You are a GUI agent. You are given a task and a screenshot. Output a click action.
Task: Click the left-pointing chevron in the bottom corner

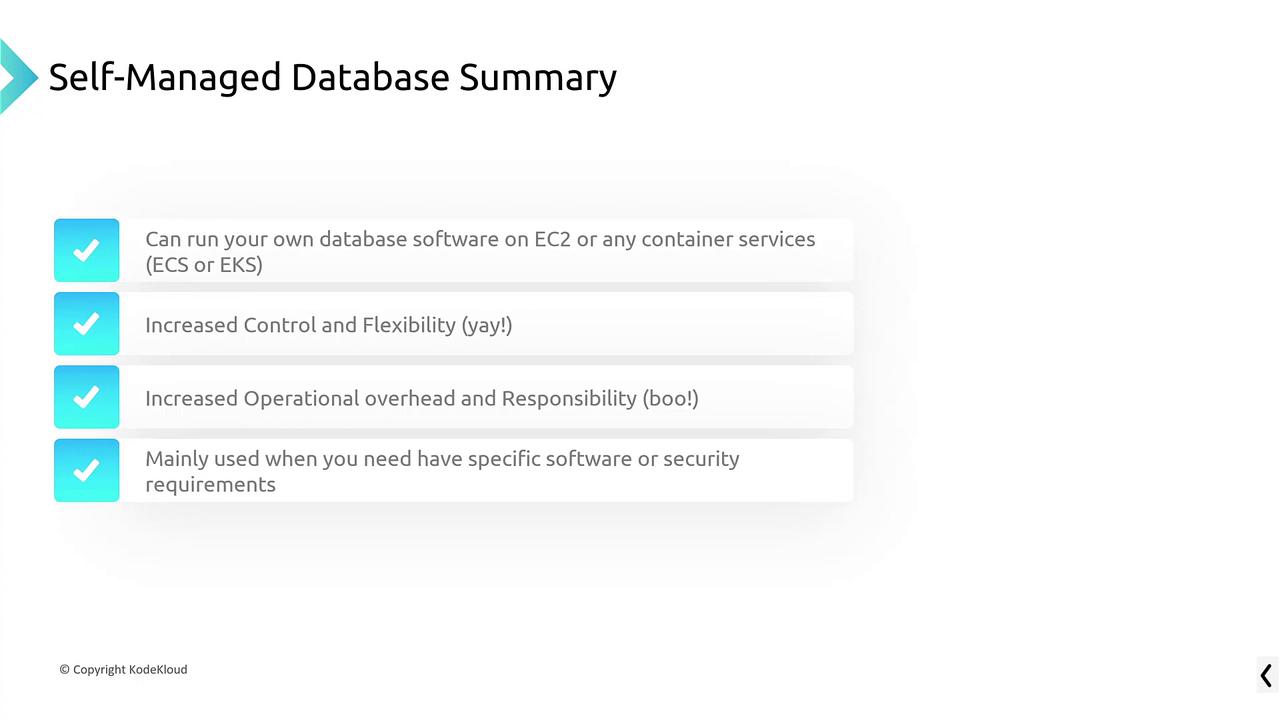tap(1266, 676)
